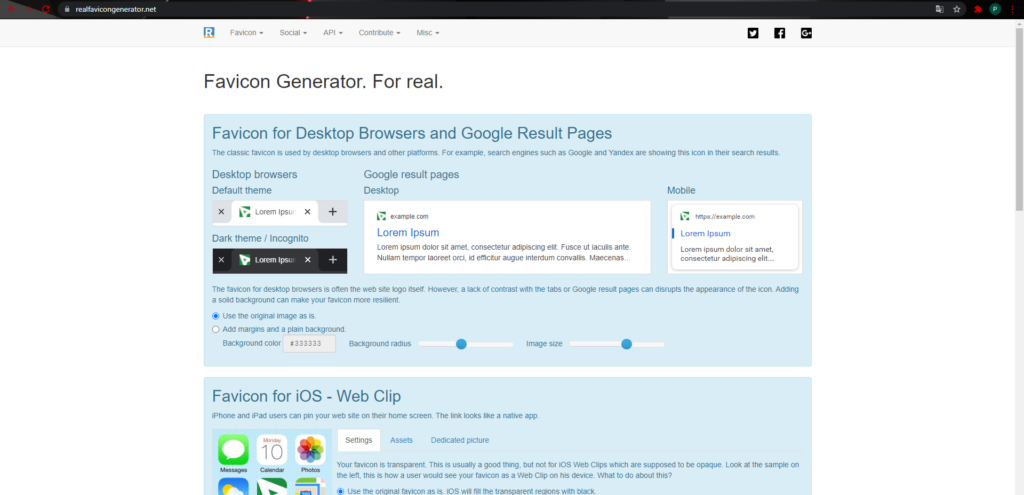Select iOS 'Use the original favicon as is' radio

[x=342, y=491]
